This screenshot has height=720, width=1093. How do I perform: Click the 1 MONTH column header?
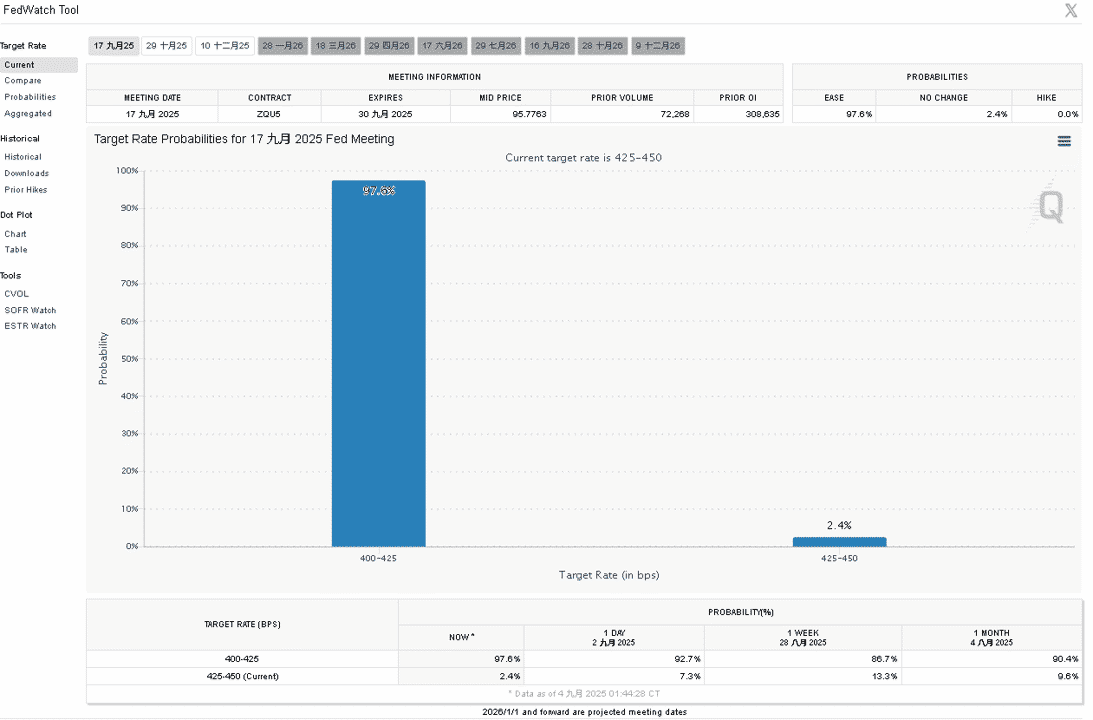(991, 638)
